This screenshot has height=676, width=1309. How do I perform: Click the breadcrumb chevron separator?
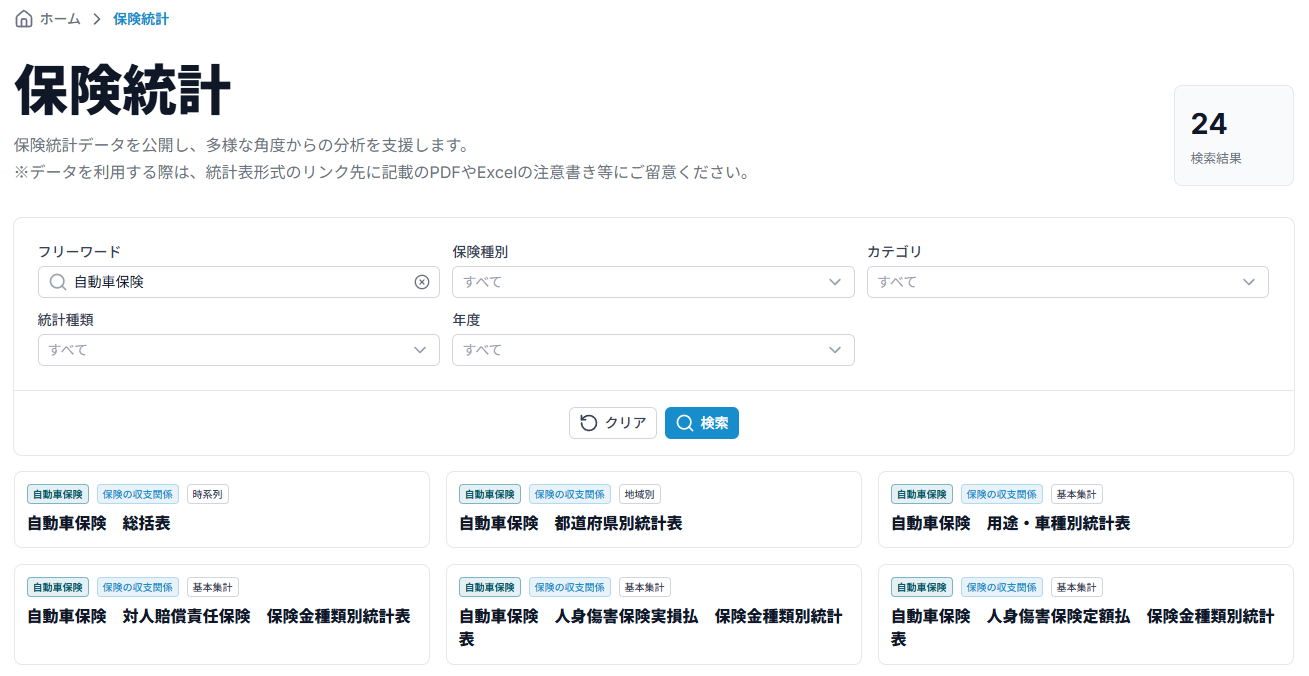(x=97, y=19)
